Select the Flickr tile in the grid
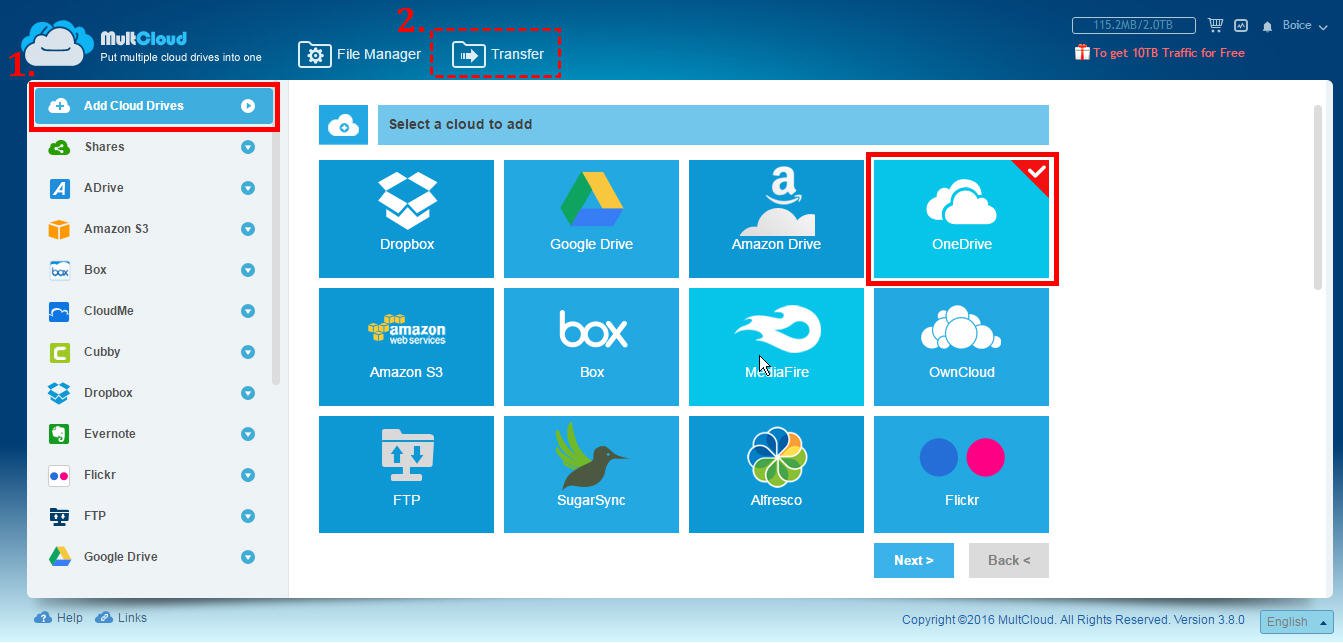1343x643 pixels. click(961, 474)
